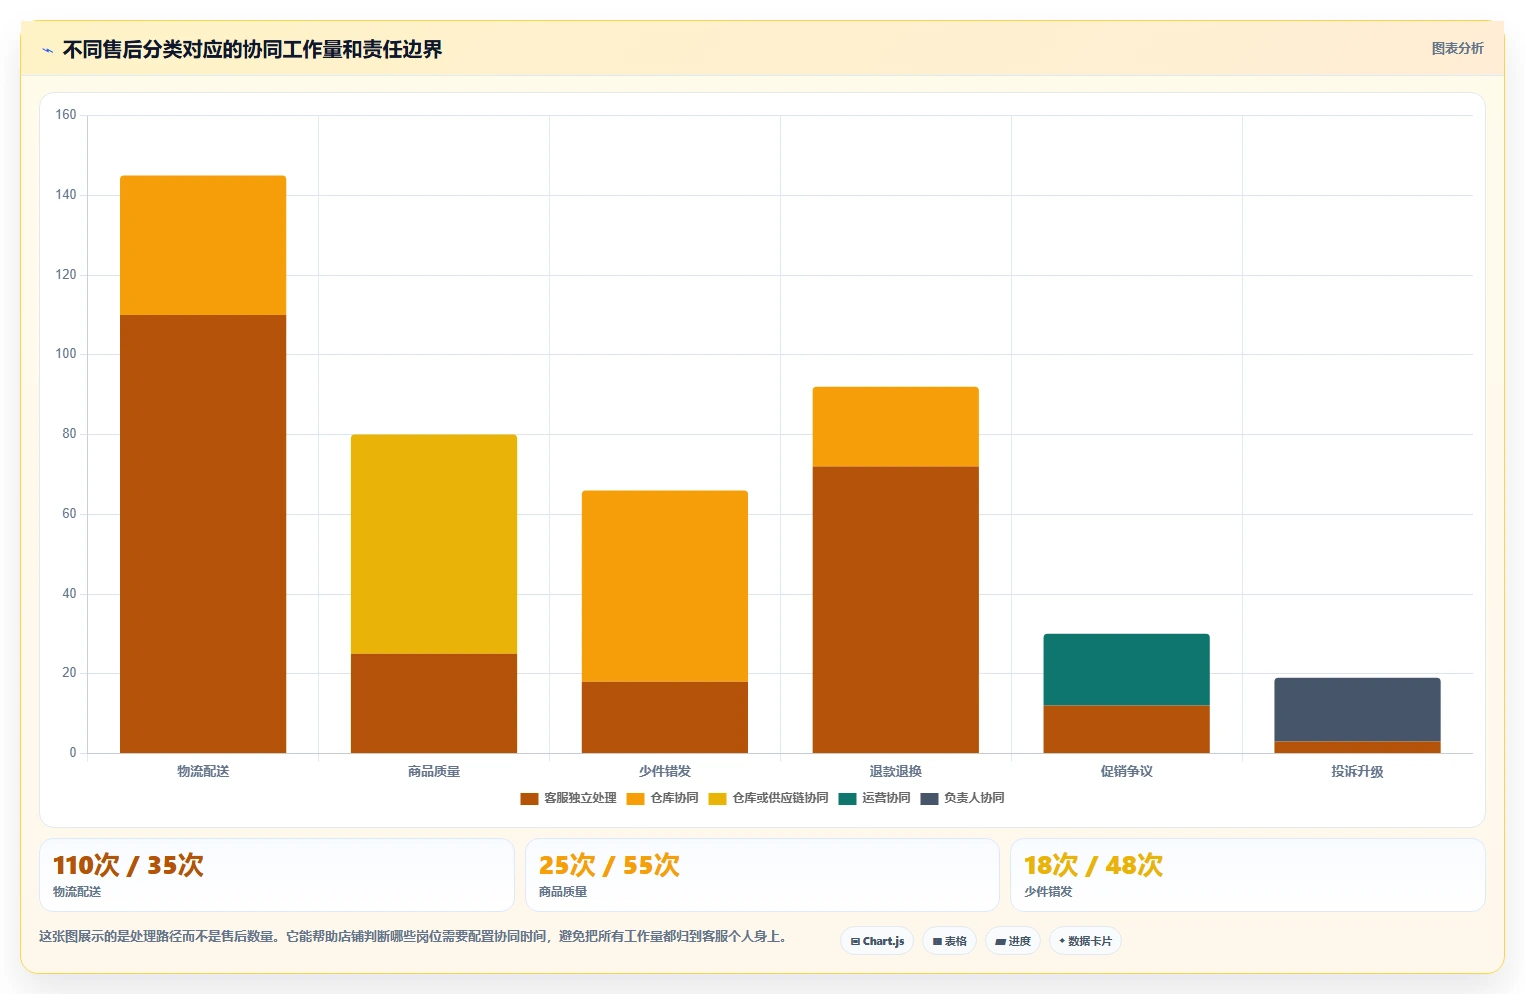Click the 160 y-axis tick value
The width and height of the screenshot is (1525, 994).
pyautogui.click(x=66, y=115)
